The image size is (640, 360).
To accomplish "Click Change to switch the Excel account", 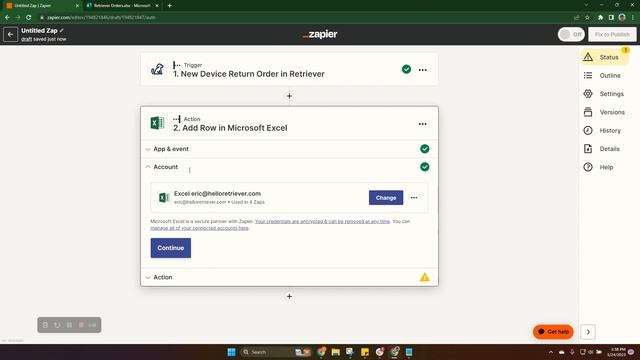I will click(x=386, y=198).
